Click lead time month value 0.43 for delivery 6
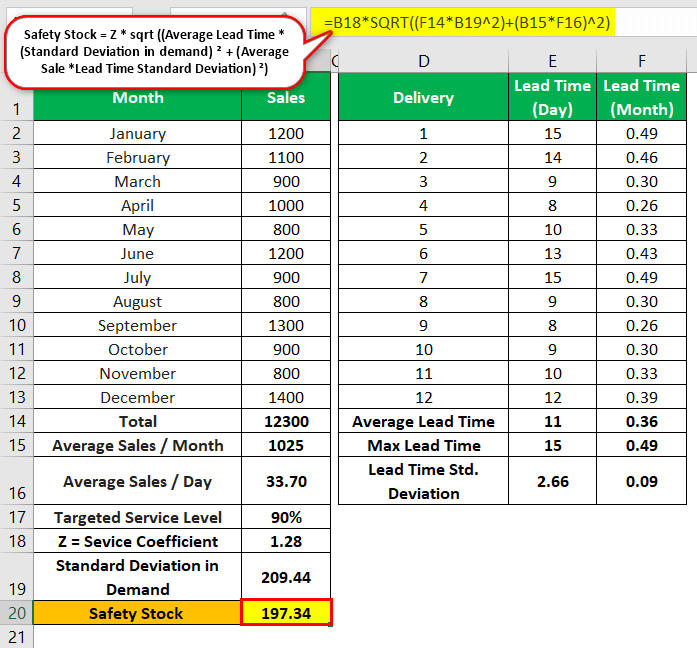This screenshot has width=697, height=648. coord(641,253)
